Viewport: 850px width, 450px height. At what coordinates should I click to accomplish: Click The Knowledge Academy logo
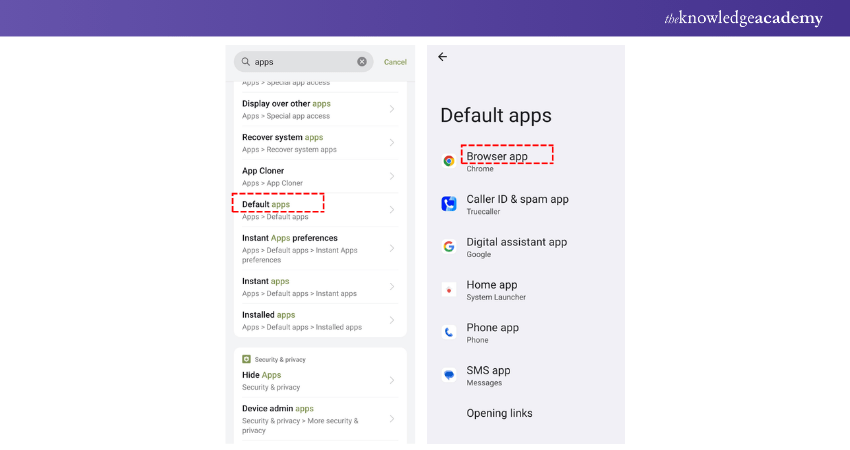[743, 18]
